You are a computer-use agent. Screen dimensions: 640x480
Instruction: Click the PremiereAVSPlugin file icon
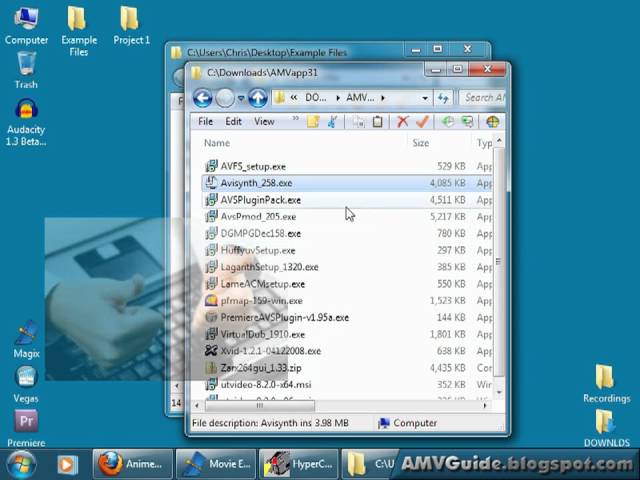211,318
